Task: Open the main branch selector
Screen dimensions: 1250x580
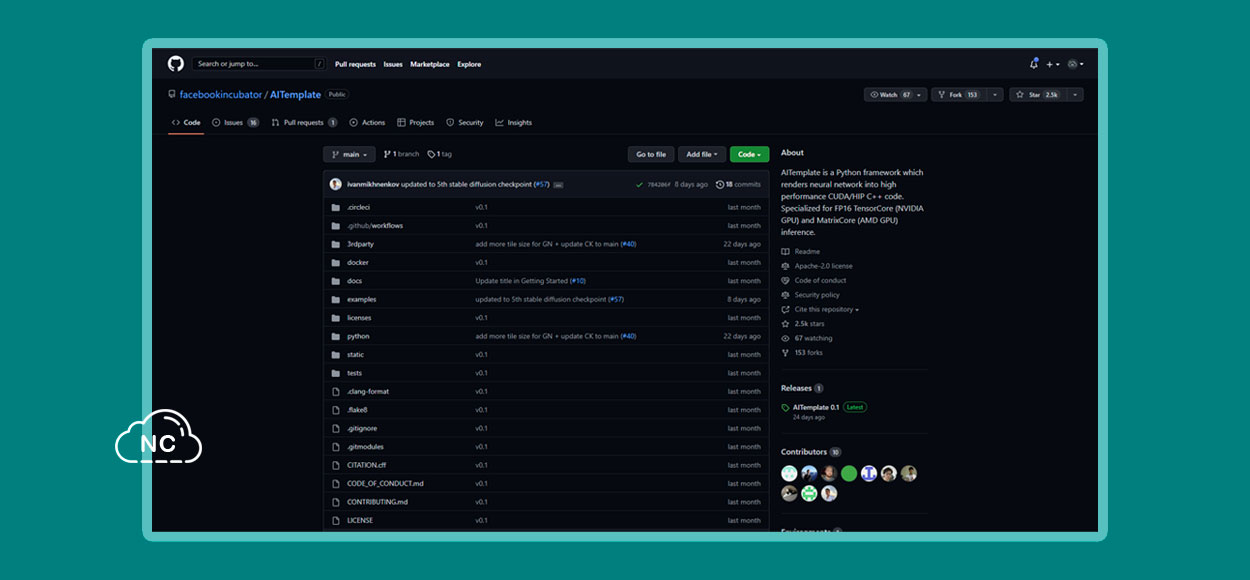Action: (x=349, y=154)
